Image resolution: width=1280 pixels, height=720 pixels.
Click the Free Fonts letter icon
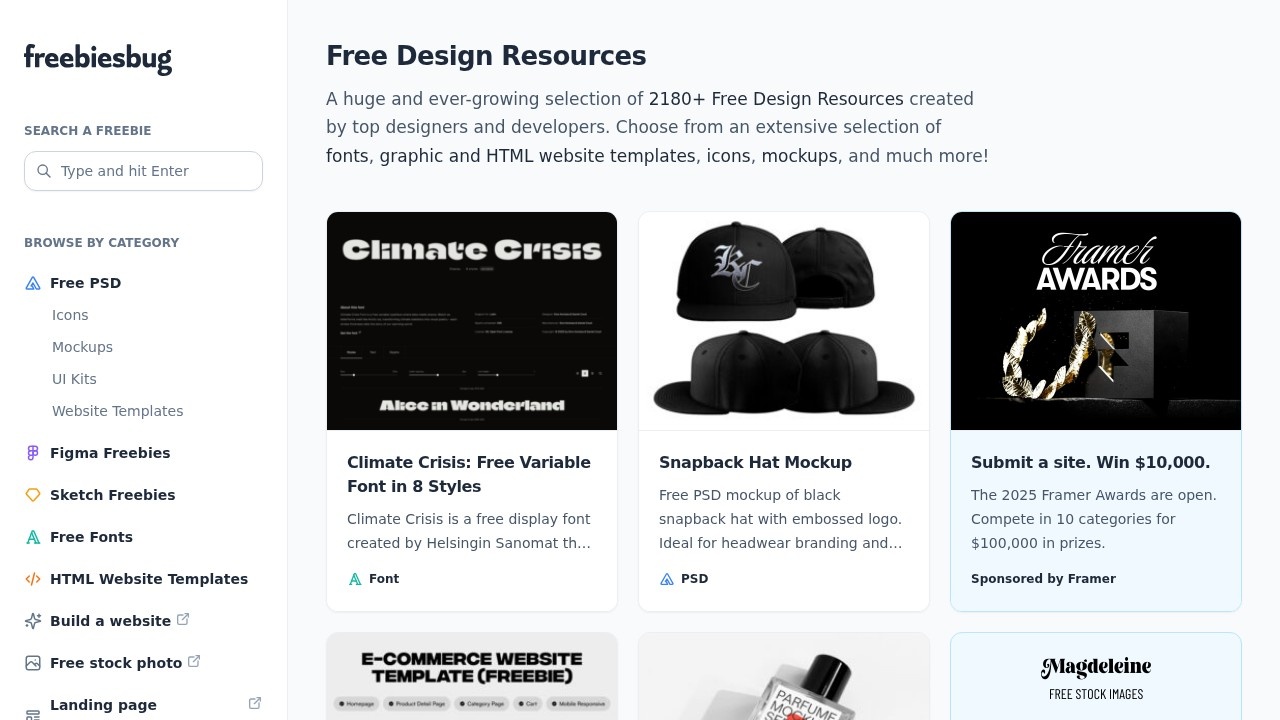tap(33, 537)
